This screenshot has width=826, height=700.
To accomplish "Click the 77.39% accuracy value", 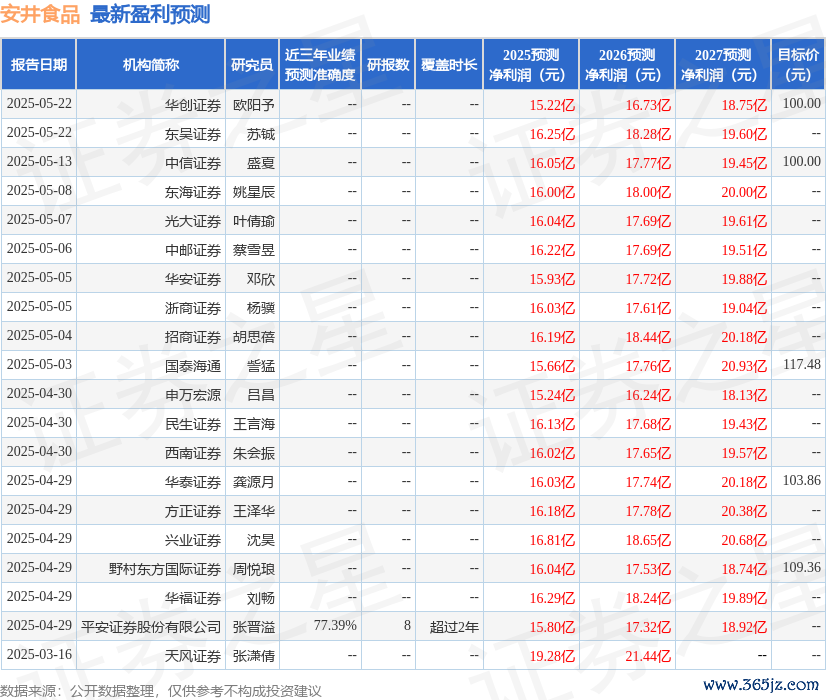I will 335,625.
